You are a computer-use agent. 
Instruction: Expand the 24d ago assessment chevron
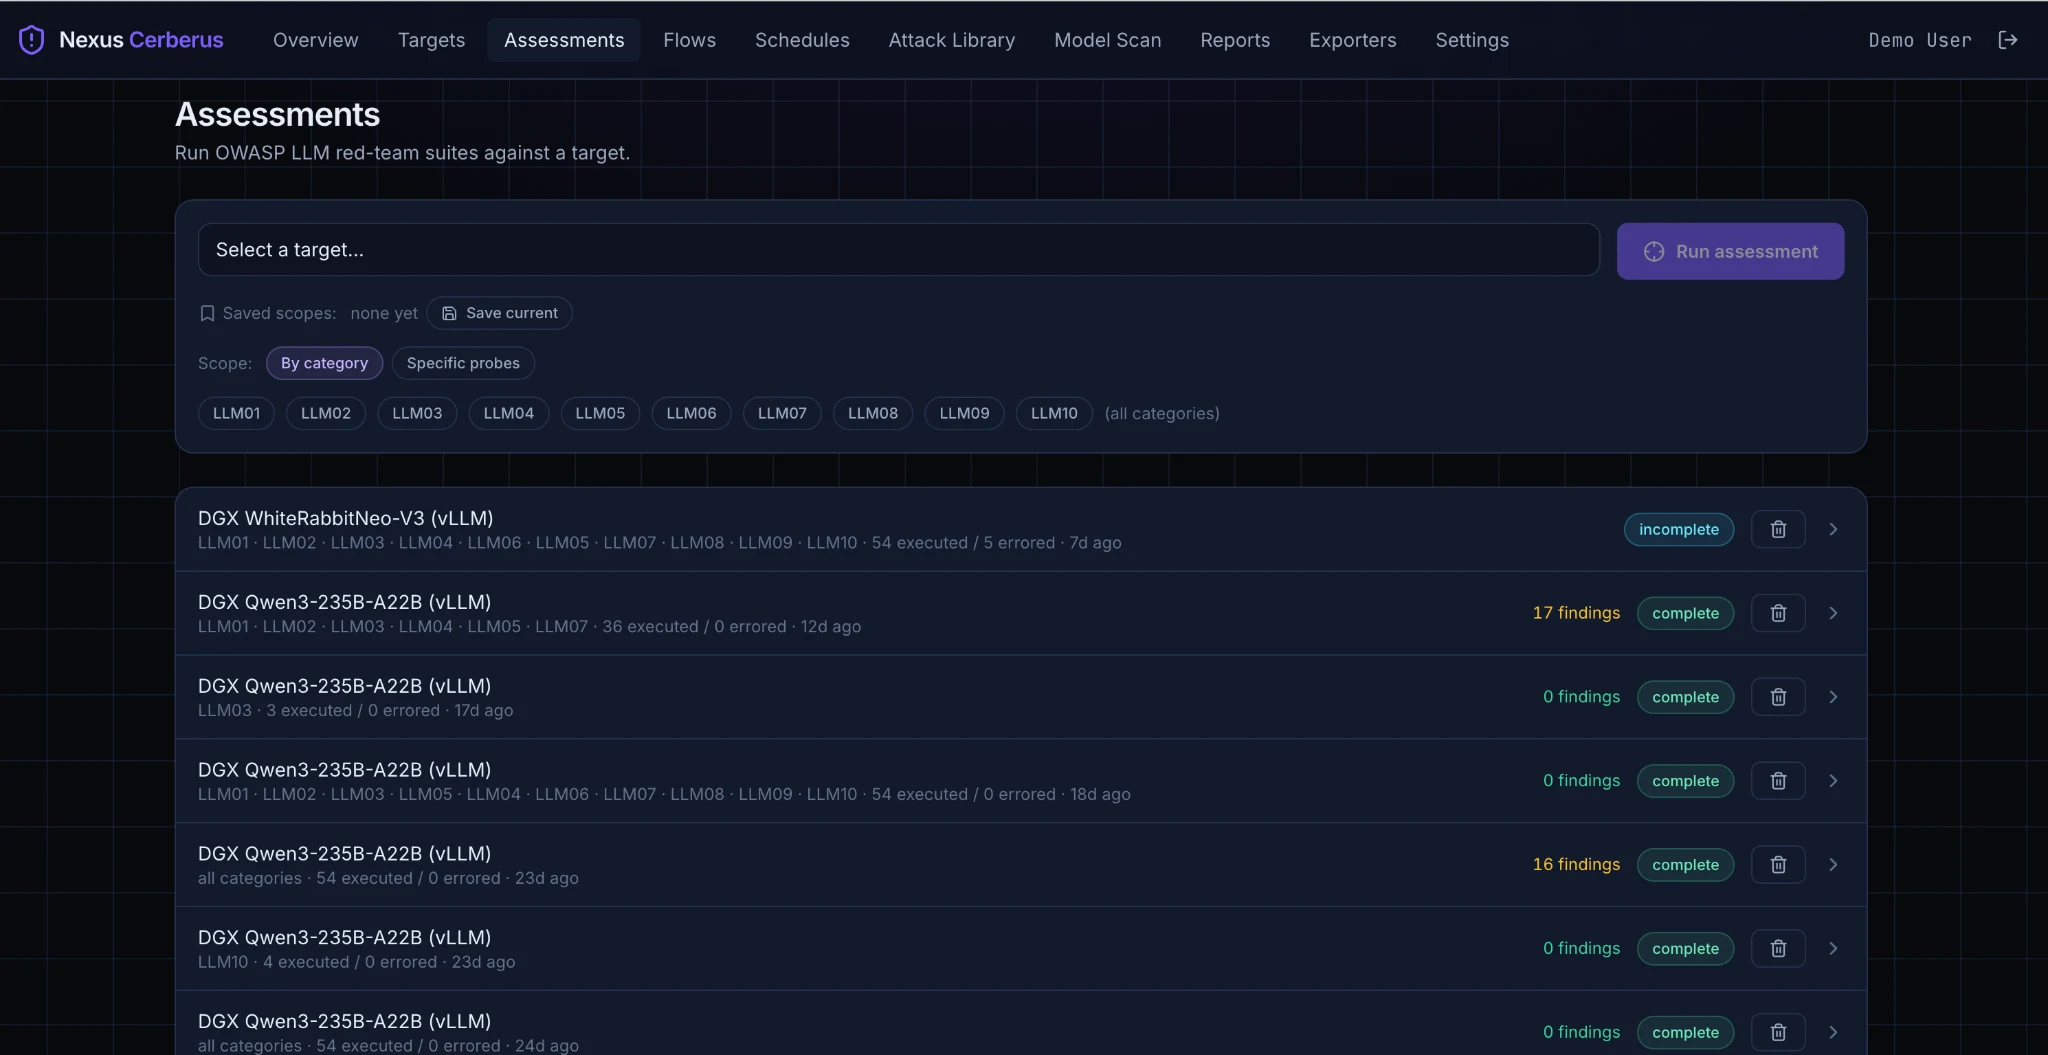point(1833,1032)
